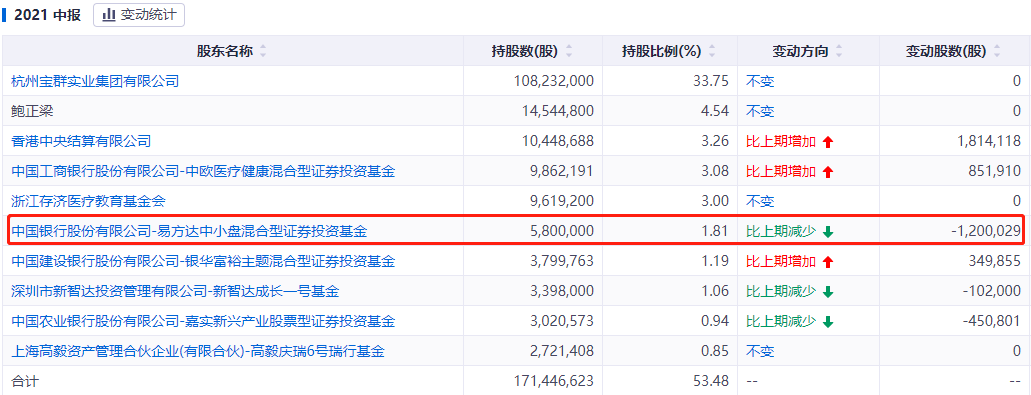
Task: Open shareholder 香港中央结算有限公司 link
Action: coord(81,141)
